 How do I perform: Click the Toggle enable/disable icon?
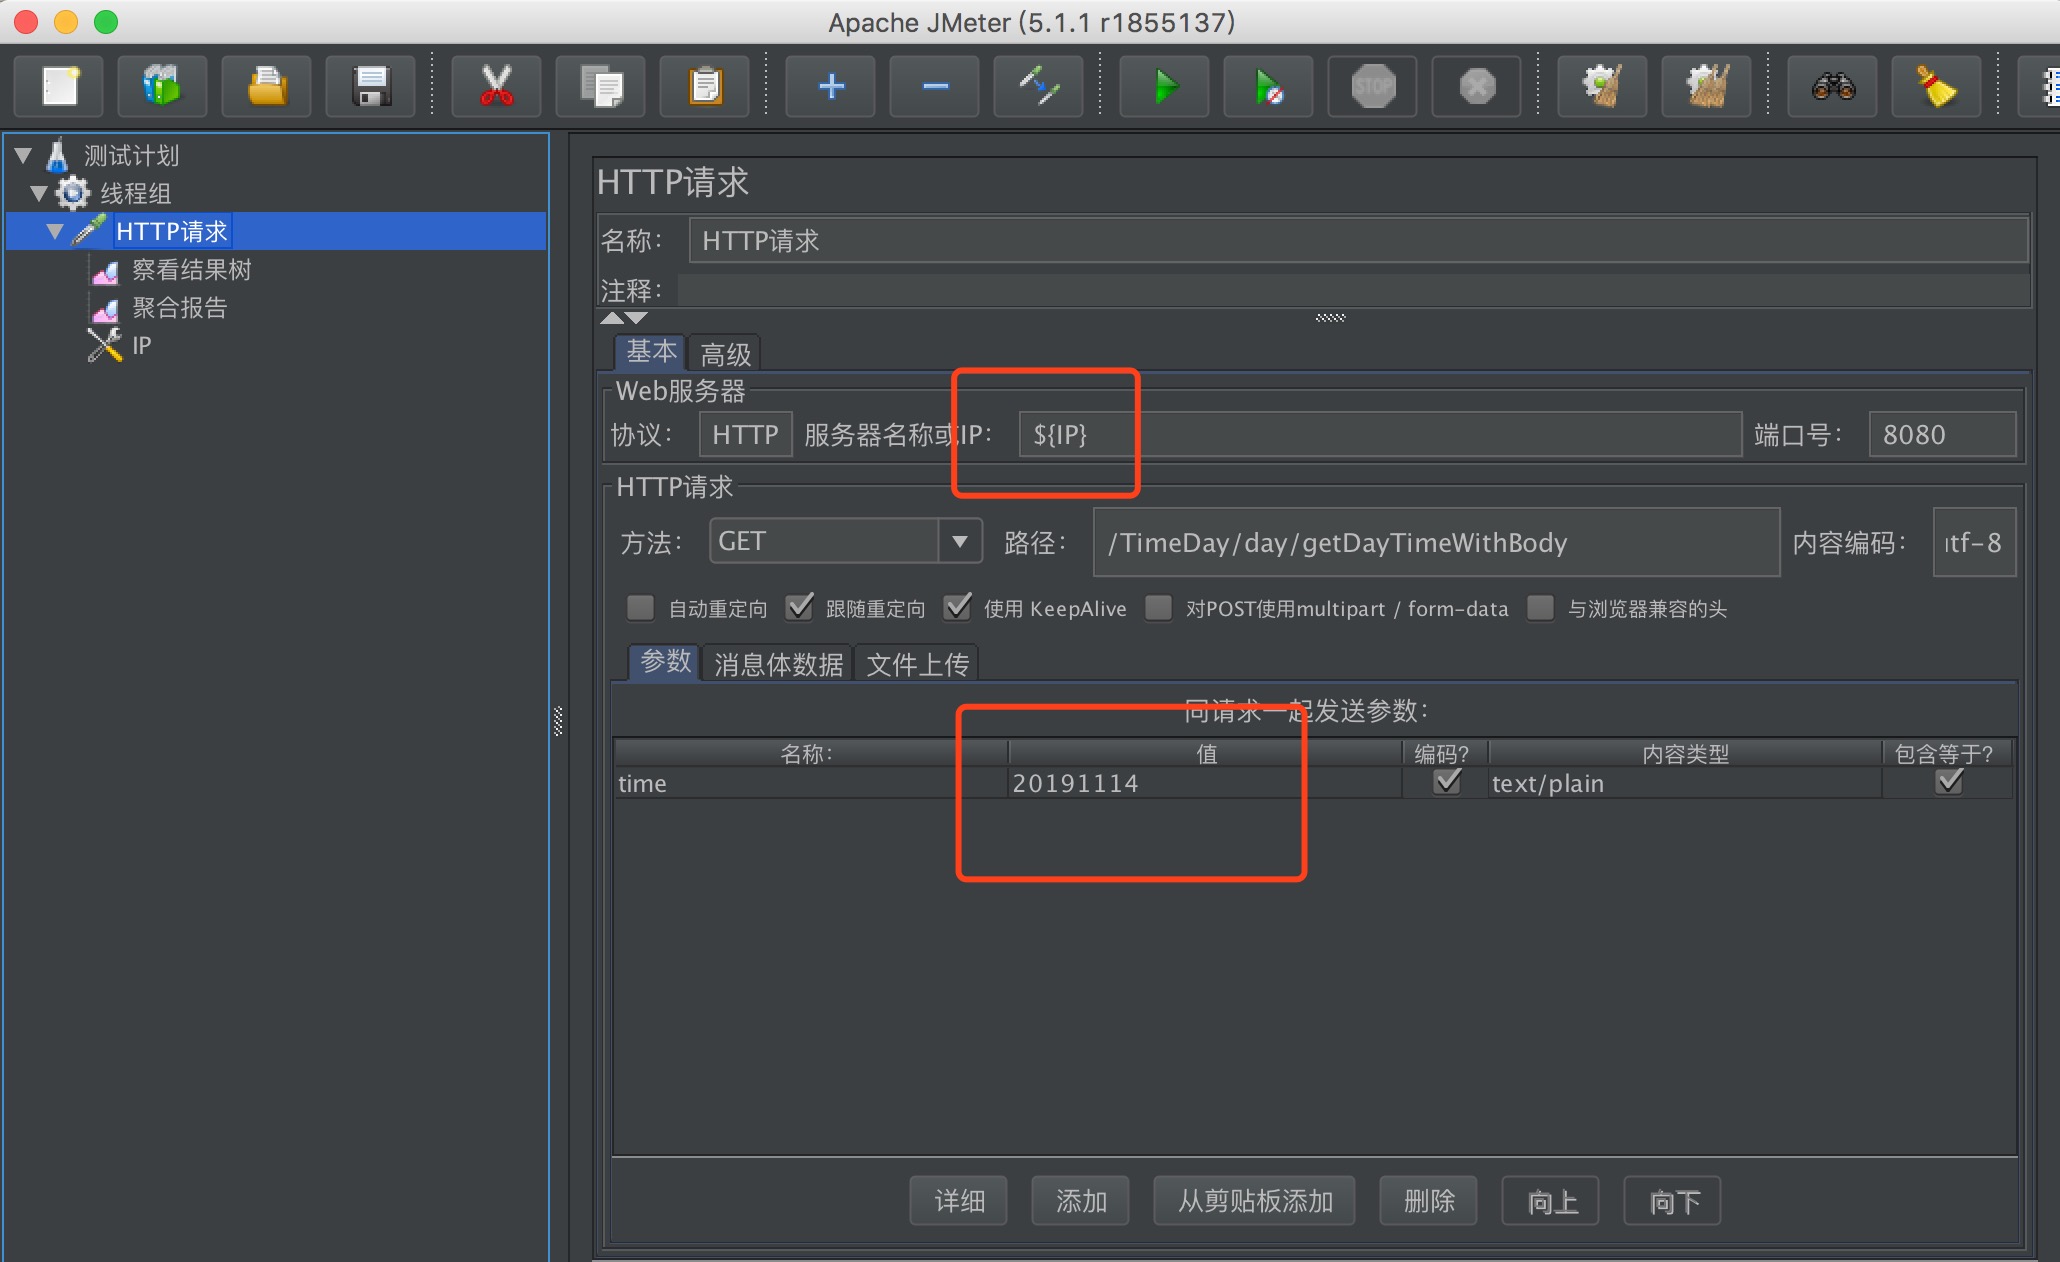[1038, 87]
